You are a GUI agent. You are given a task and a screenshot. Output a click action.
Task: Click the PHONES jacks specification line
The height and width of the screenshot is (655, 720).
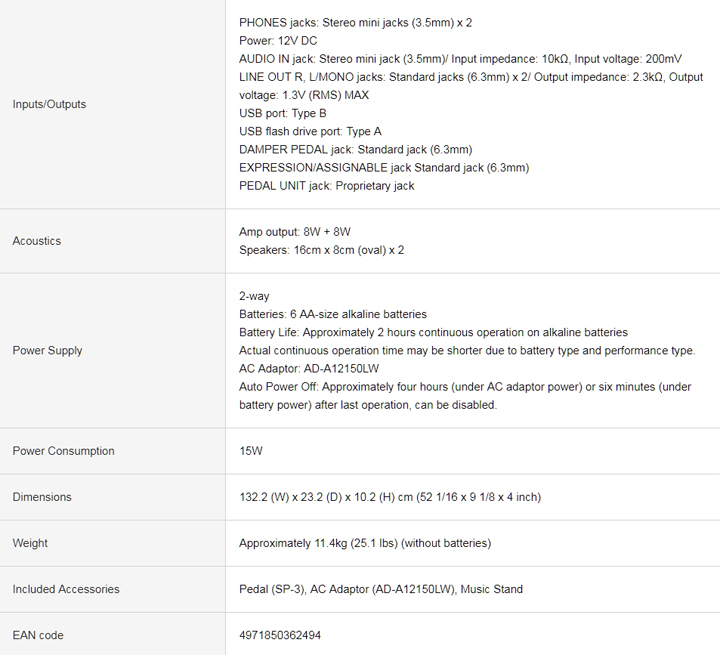[x=355, y=23]
